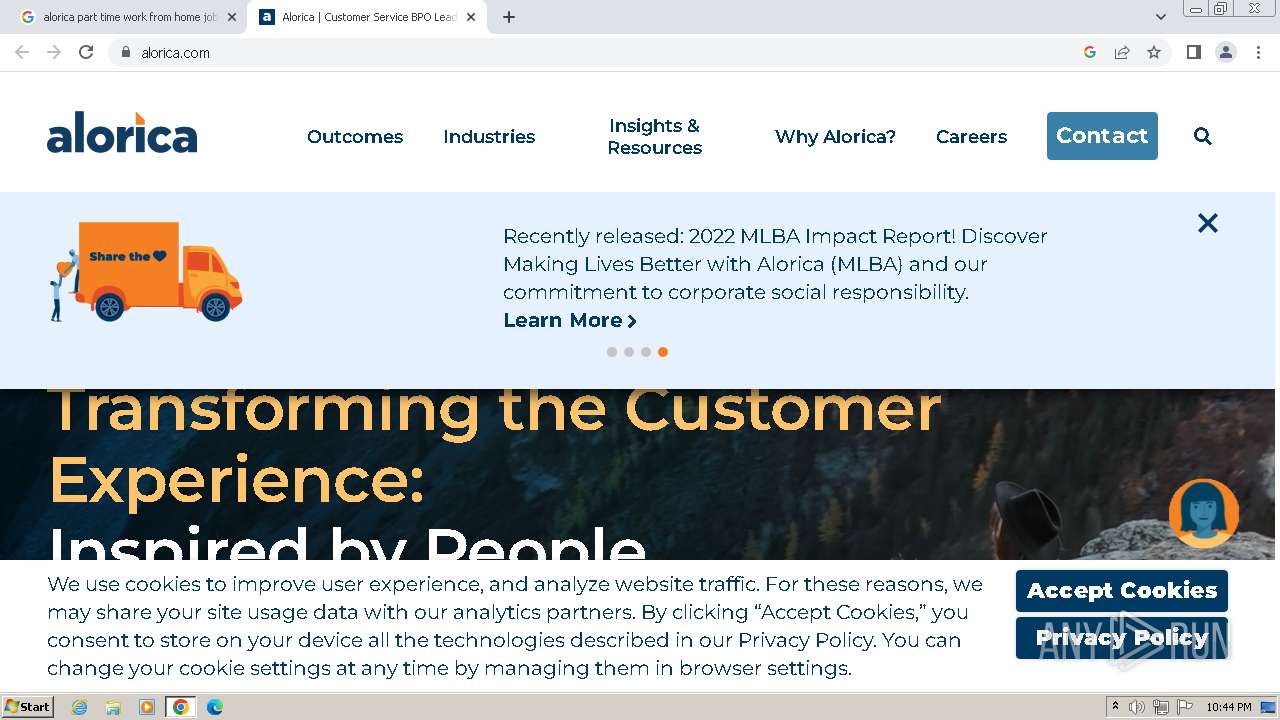Open the Privacy Policy button
Image resolution: width=1280 pixels, height=720 pixels.
[1122, 637]
